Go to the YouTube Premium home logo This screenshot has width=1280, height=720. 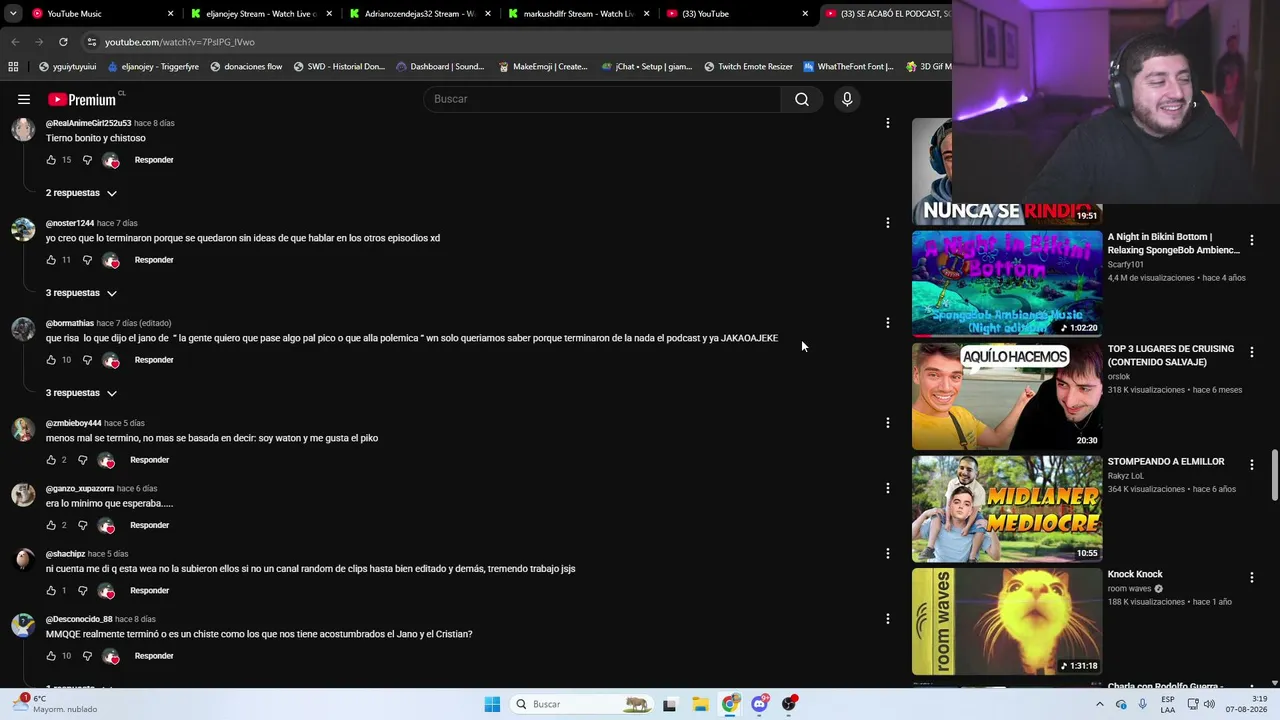[x=82, y=99]
